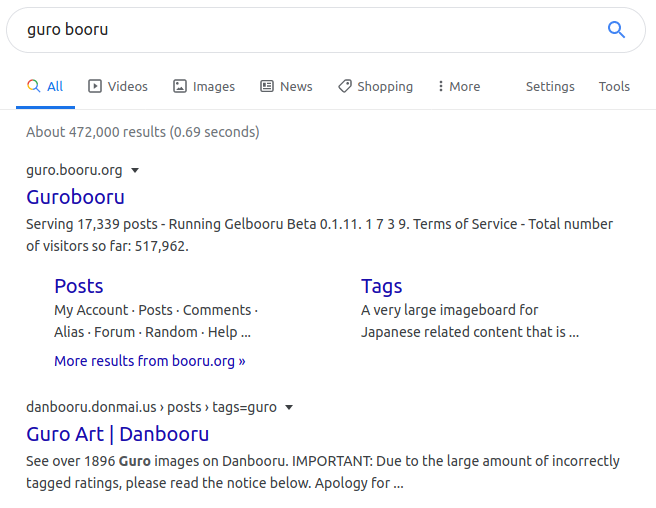Screen dimensions: 656x508
Task: Click the guro.booru.org URL text
Action: pyautogui.click(x=74, y=170)
